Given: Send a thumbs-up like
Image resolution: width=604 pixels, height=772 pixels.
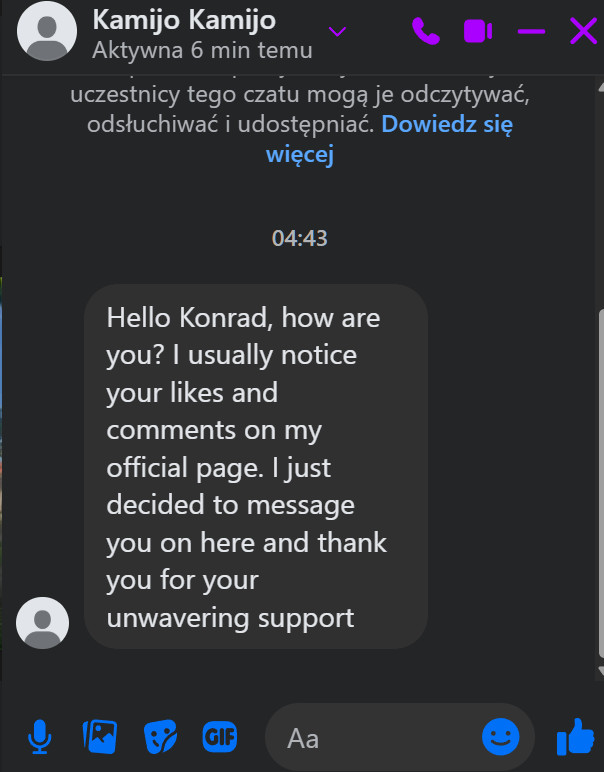Looking at the screenshot, I should click(575, 738).
